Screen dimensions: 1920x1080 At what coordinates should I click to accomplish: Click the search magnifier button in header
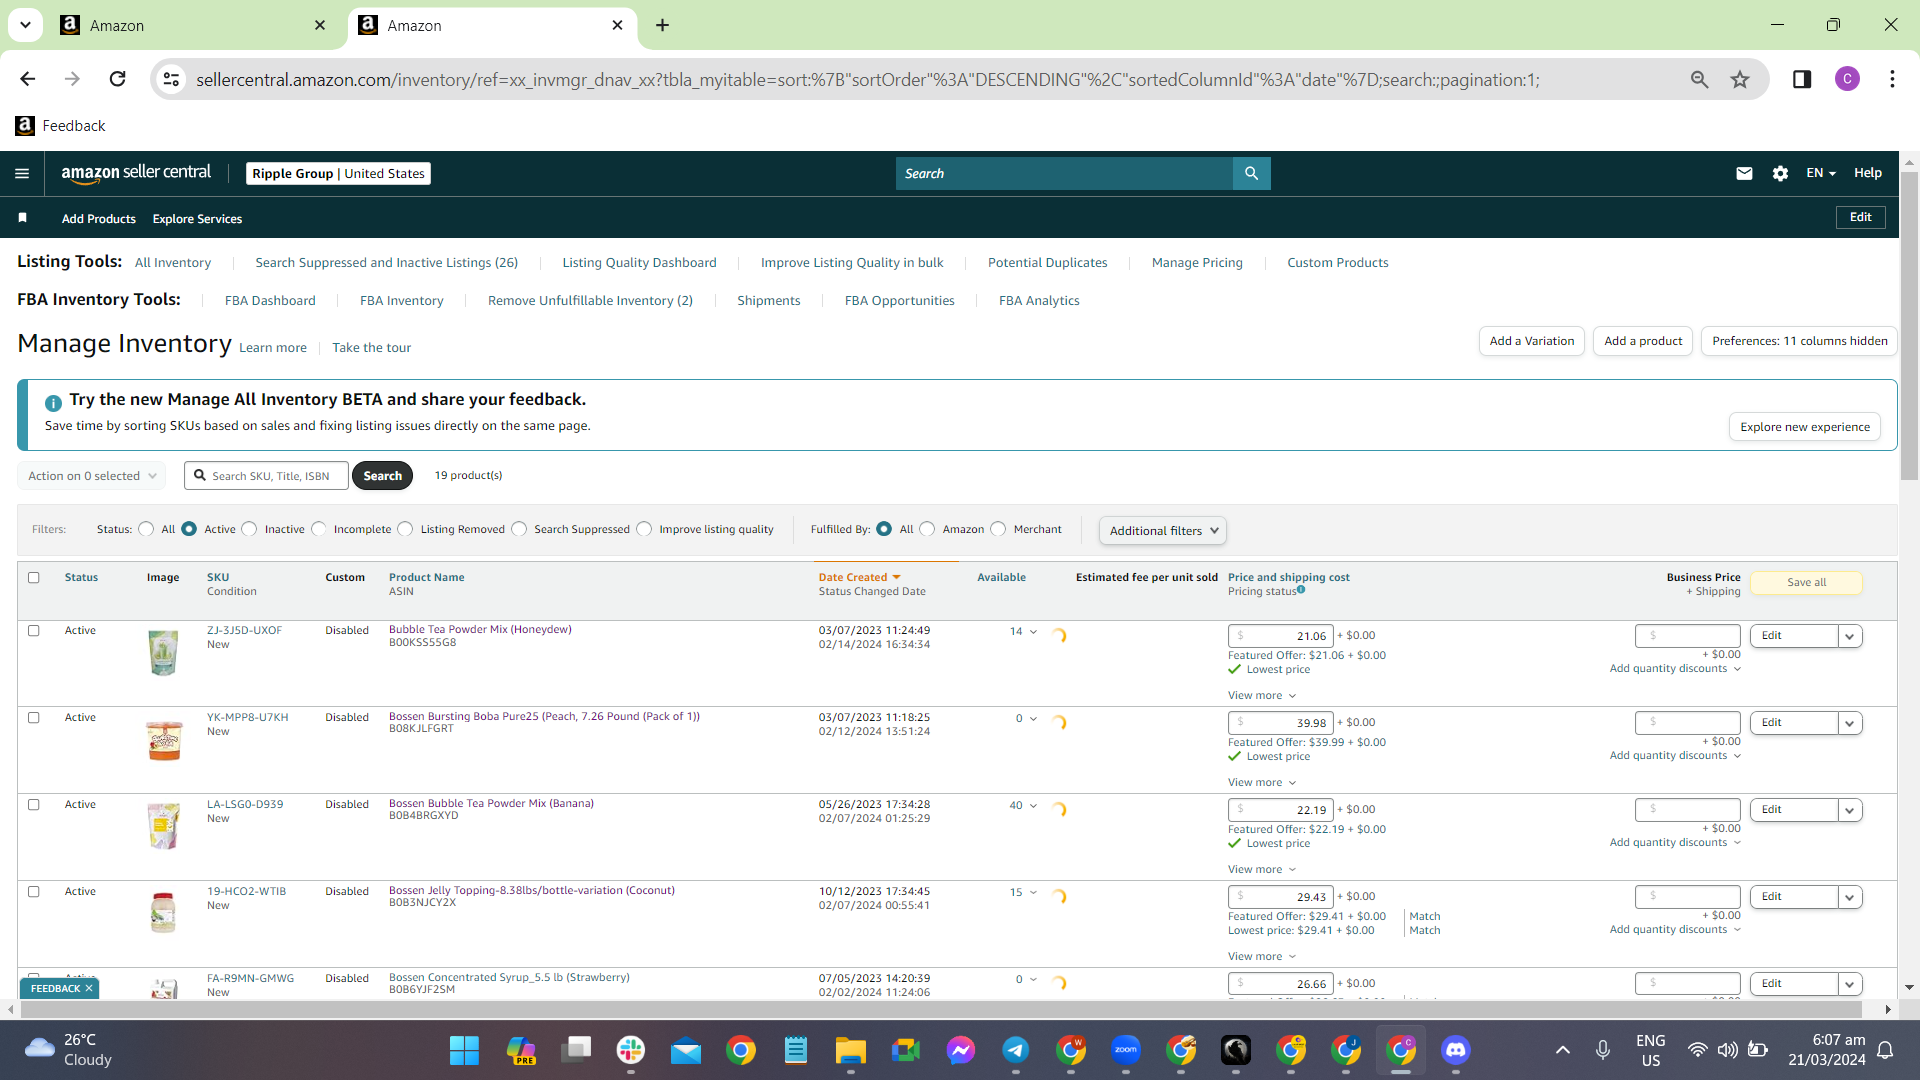[x=1251, y=173]
